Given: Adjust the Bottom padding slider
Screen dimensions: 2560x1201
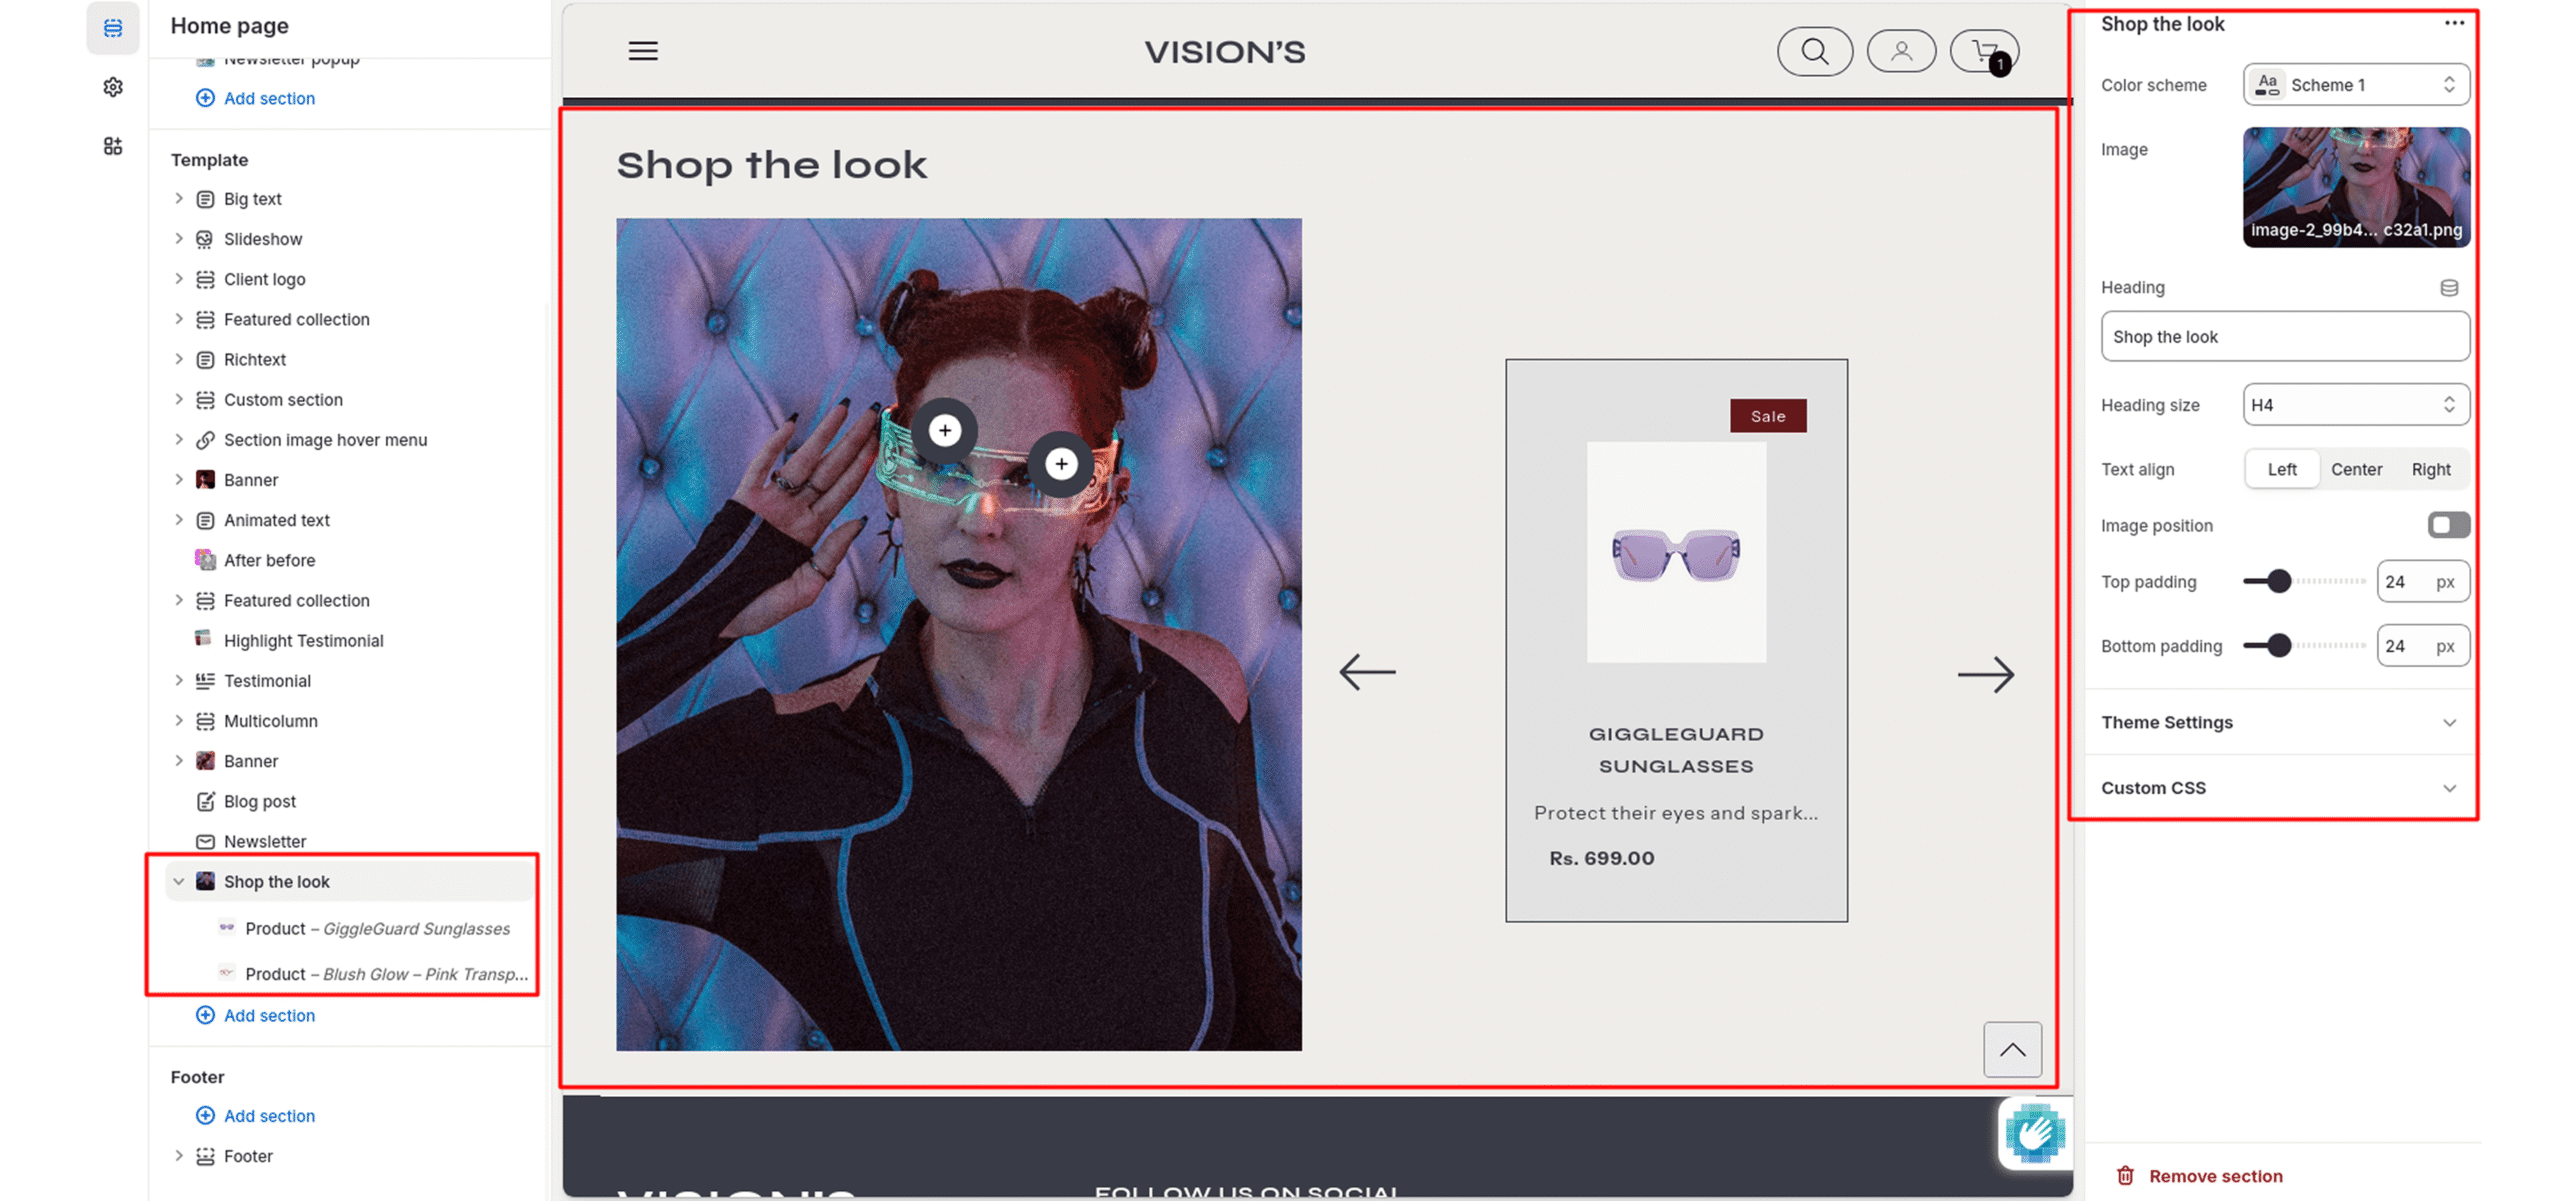Looking at the screenshot, I should point(2277,645).
